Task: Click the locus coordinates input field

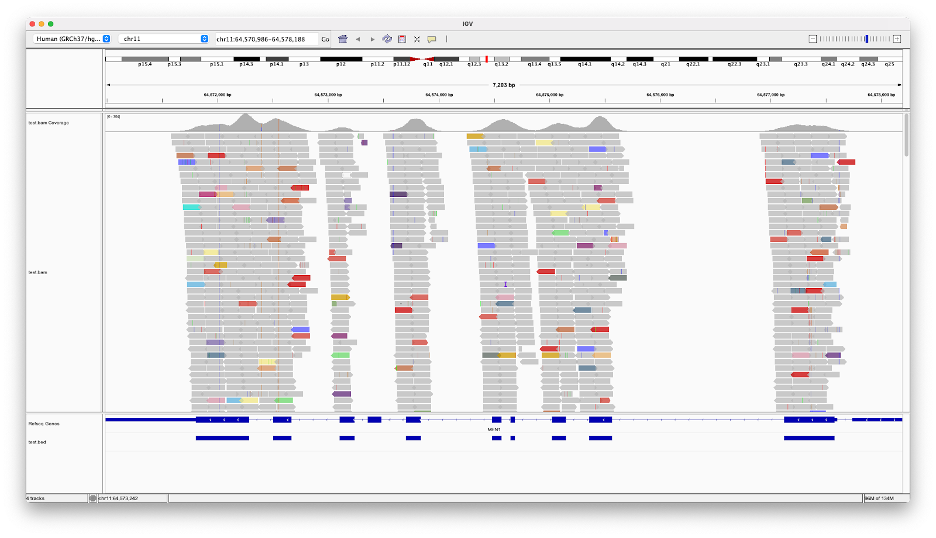Action: (266, 39)
